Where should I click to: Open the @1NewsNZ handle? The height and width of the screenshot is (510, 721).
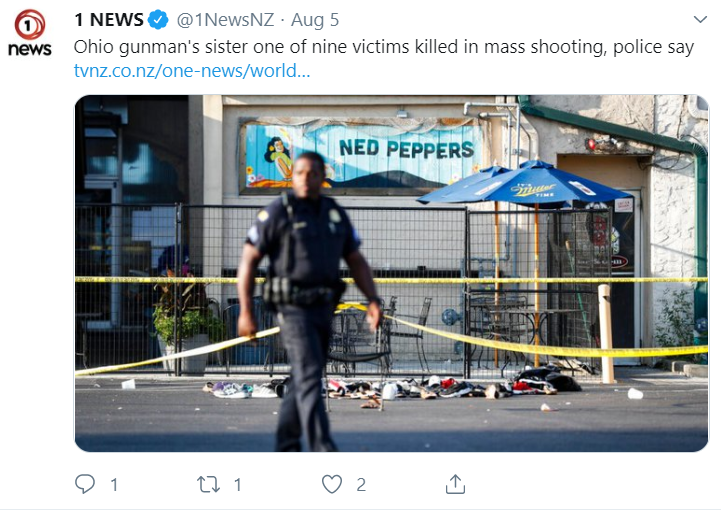click(225, 20)
